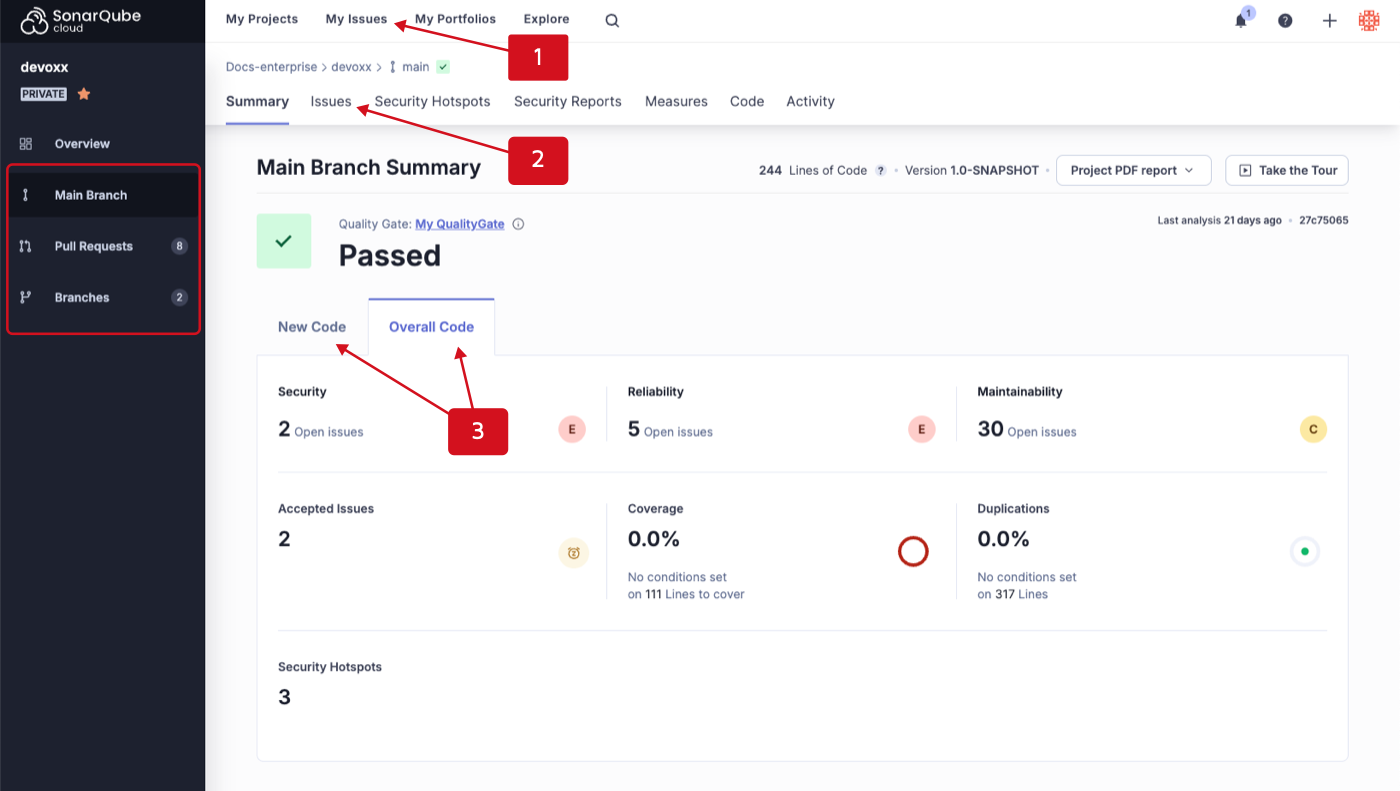Click the Main Branch sidebar icon
The width and height of the screenshot is (1400, 791).
click(x=26, y=195)
